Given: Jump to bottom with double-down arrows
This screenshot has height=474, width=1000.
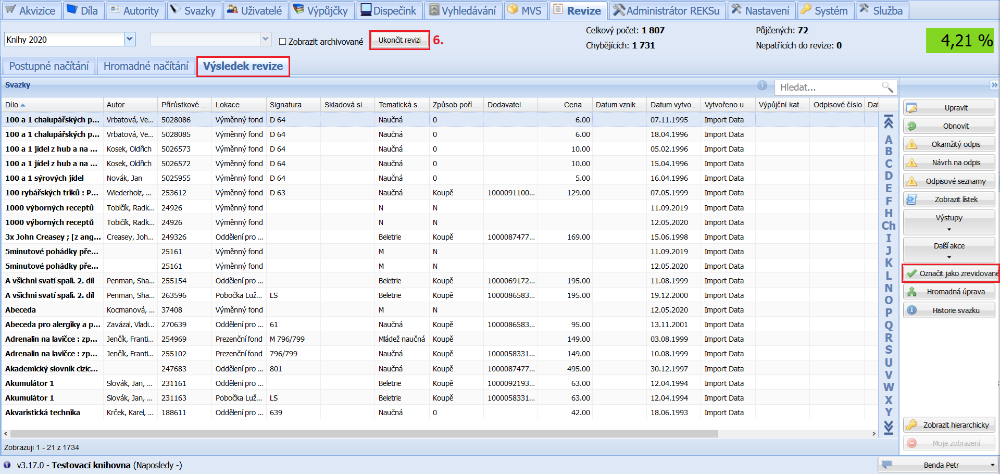Looking at the screenshot, I should coord(887,427).
